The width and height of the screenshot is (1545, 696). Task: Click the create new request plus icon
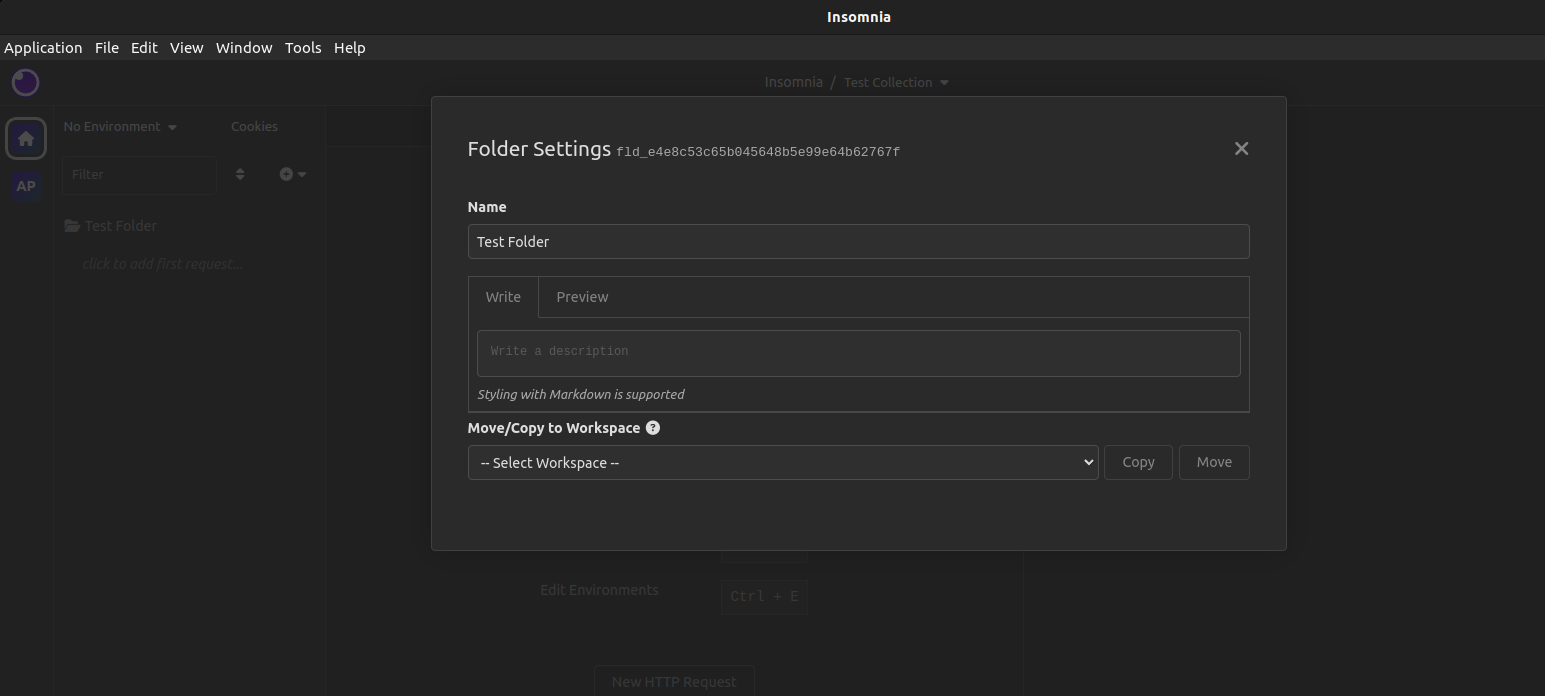pyautogui.click(x=292, y=174)
